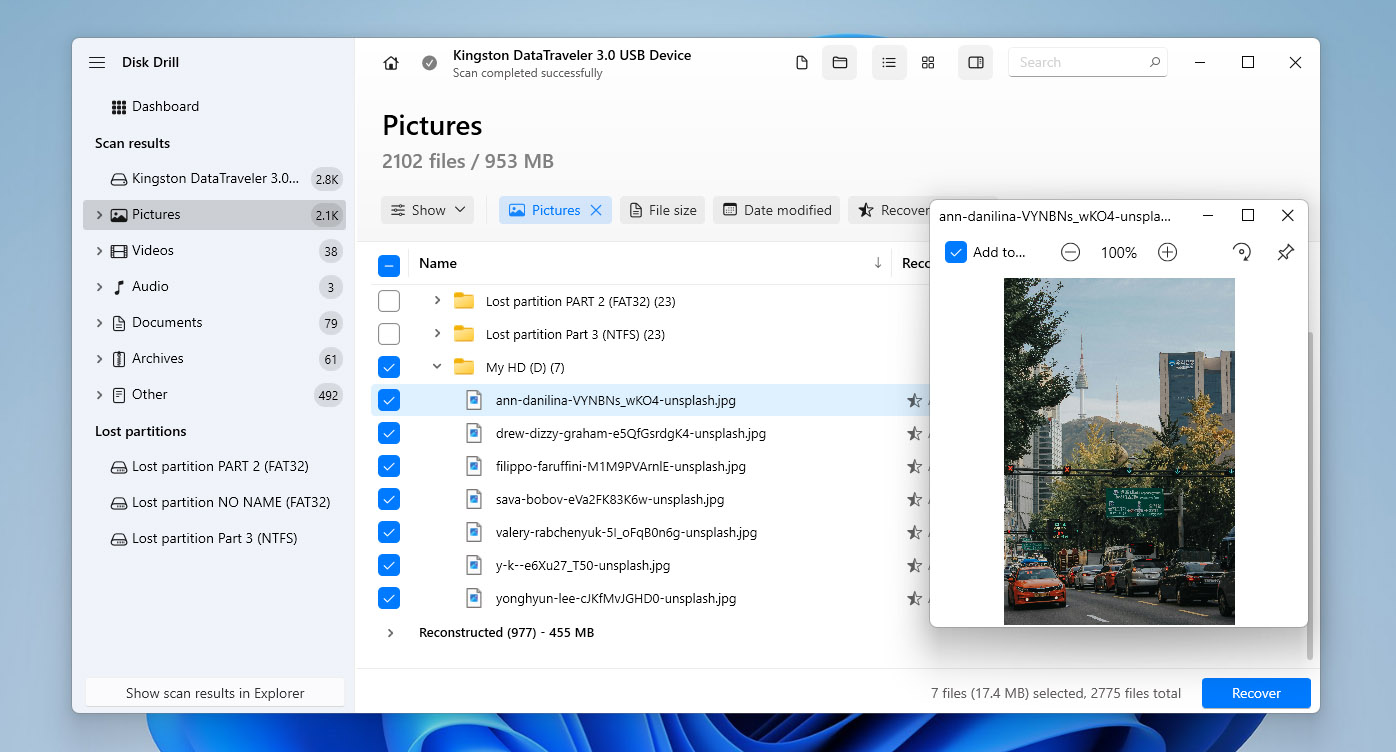The height and width of the screenshot is (752, 1396).
Task: Toggle the preview side panel icon
Action: [x=976, y=63]
